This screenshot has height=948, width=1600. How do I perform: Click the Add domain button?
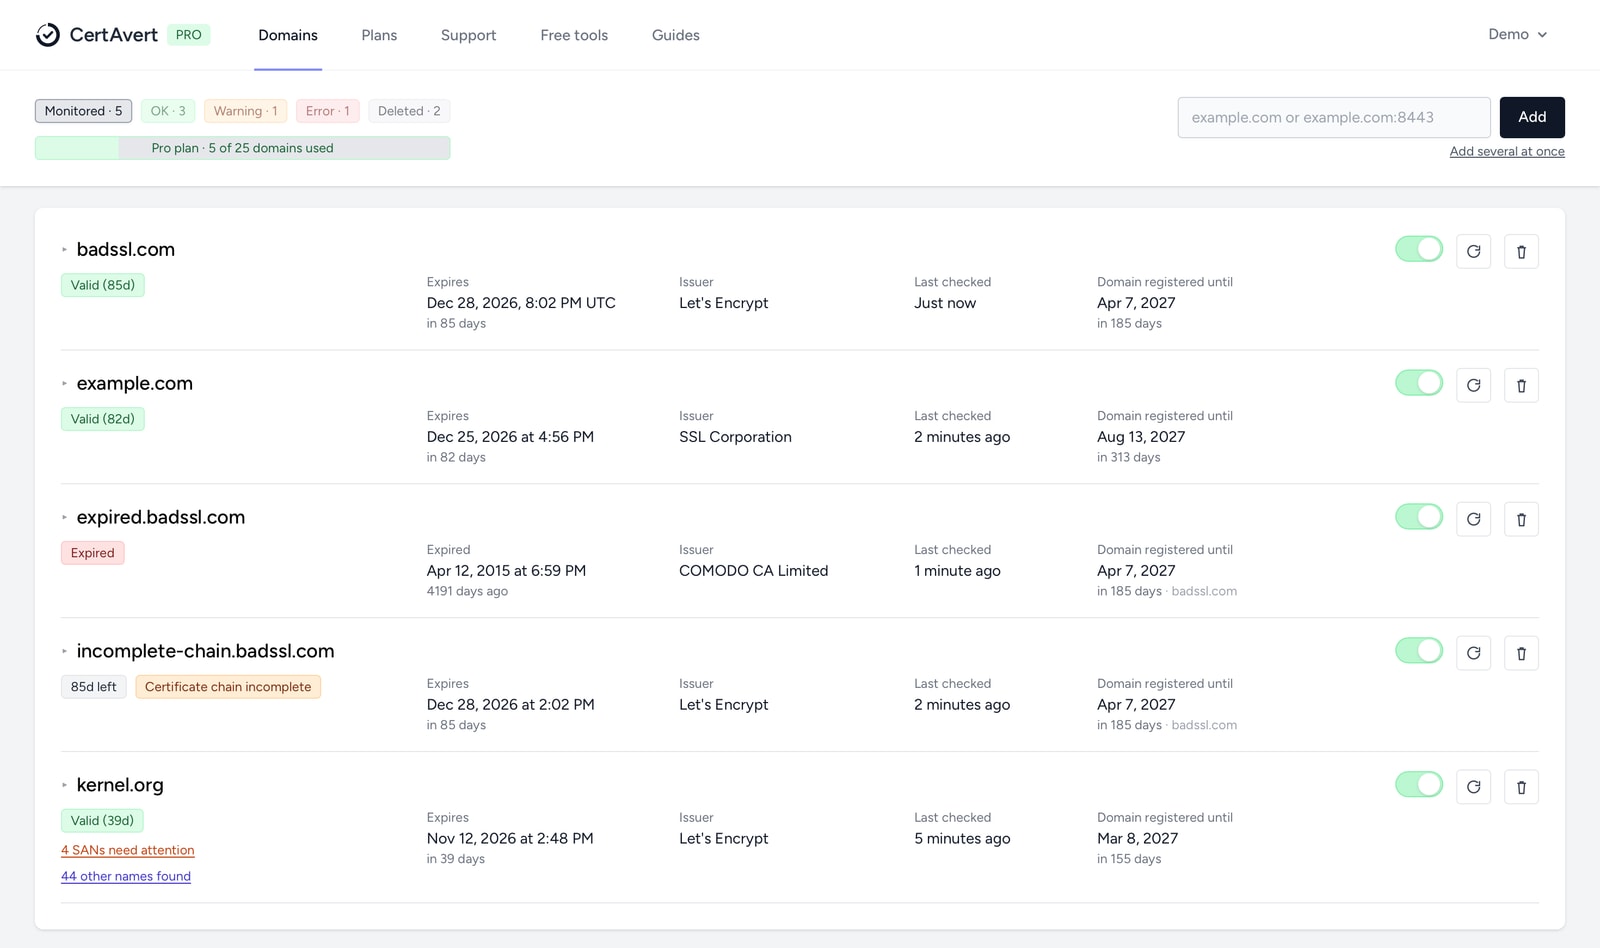[x=1532, y=117]
